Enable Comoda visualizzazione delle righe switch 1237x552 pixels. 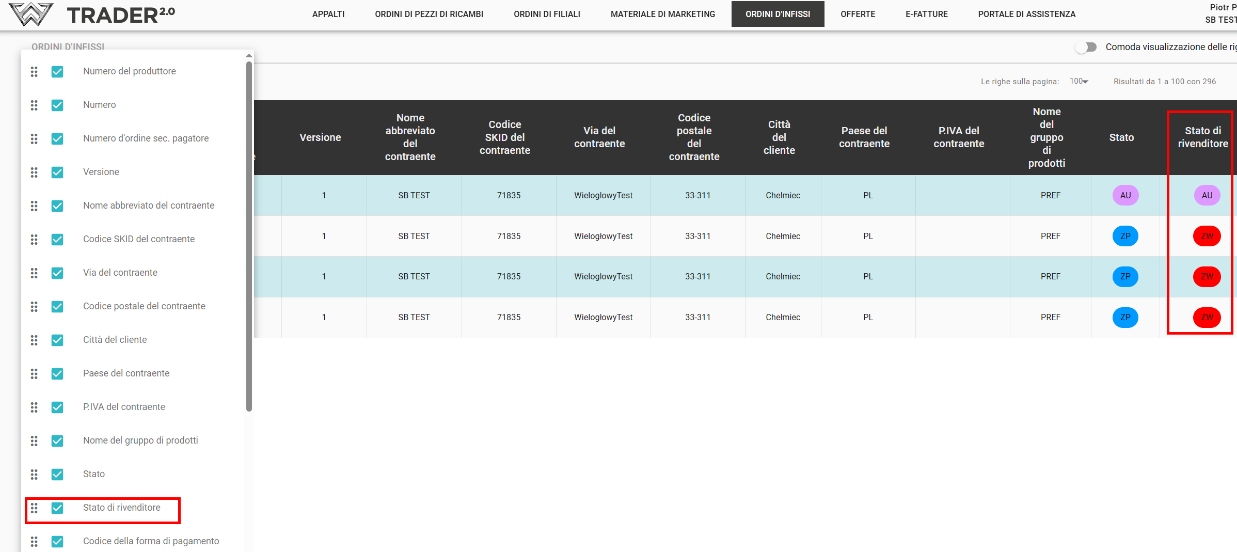tap(1085, 47)
